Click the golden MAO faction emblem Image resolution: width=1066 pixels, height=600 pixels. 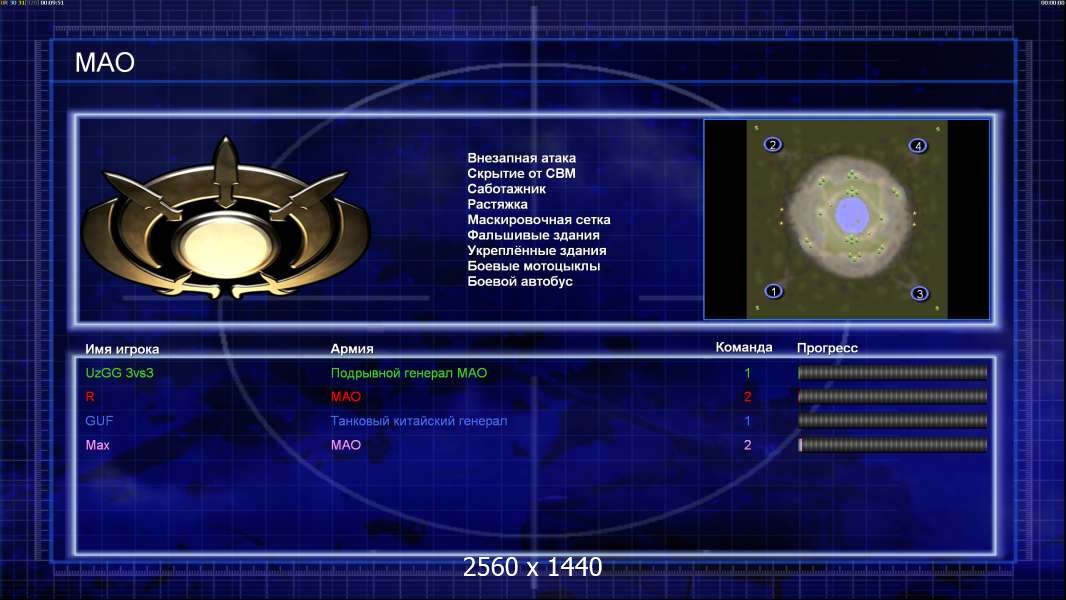(226, 218)
